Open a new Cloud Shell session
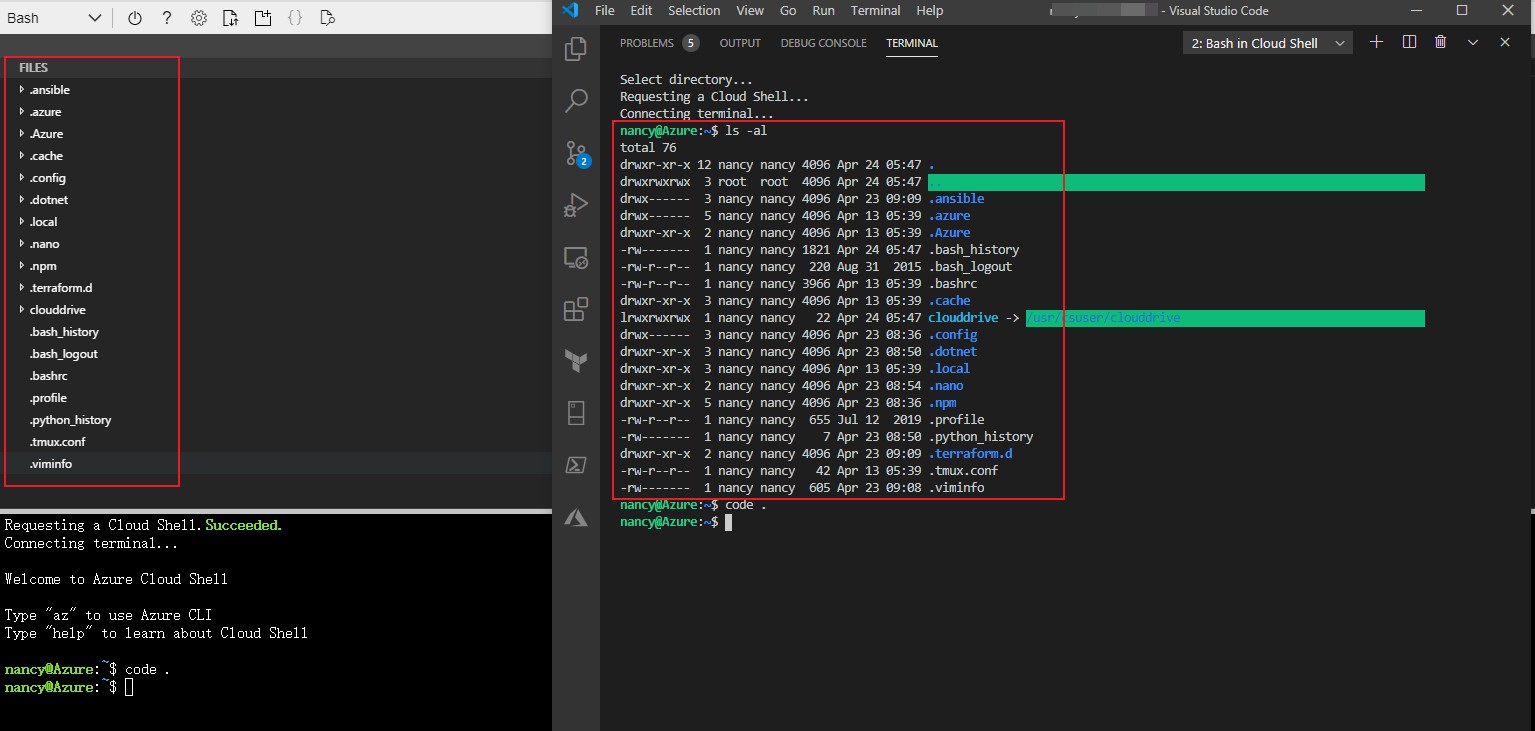The width and height of the screenshot is (1535, 731). 263,18
